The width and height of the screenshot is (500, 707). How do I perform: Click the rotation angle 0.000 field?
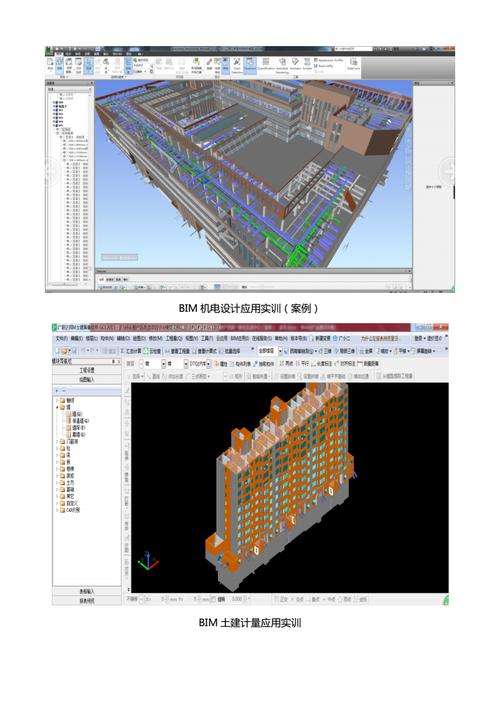click(x=236, y=599)
